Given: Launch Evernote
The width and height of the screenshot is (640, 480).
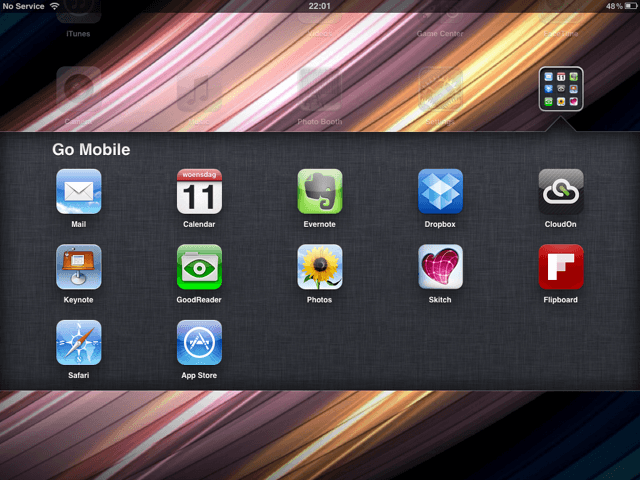Looking at the screenshot, I should [x=320, y=191].
